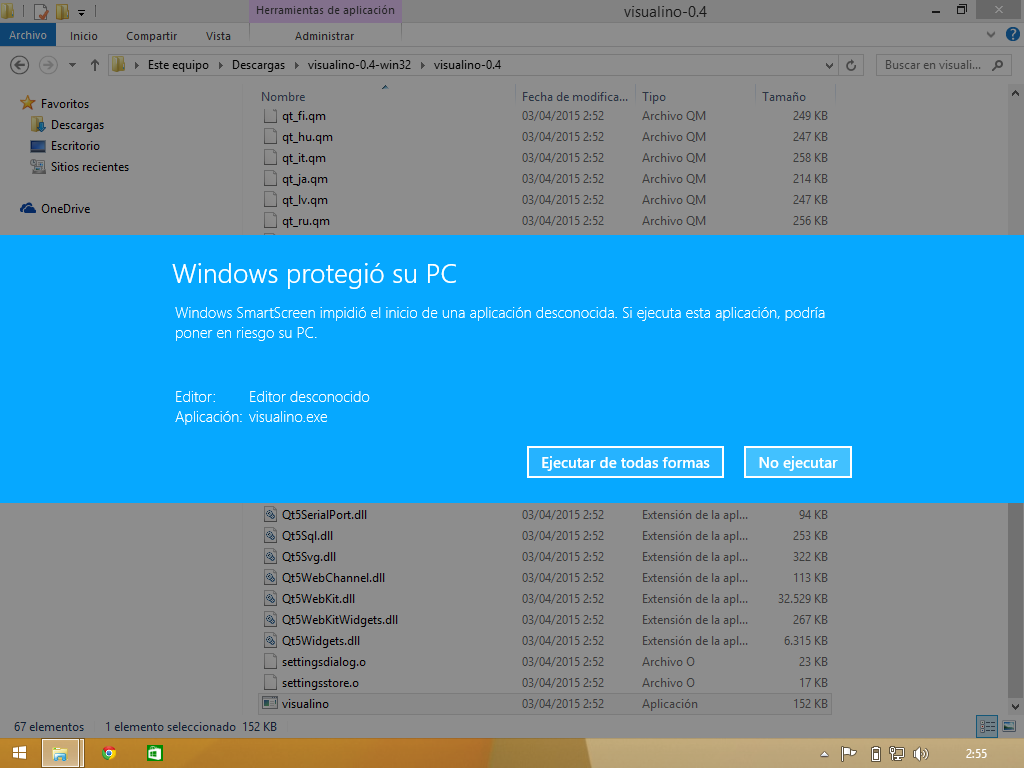Open OneDrive in the navigation pane
This screenshot has width=1024, height=768.
(65, 208)
